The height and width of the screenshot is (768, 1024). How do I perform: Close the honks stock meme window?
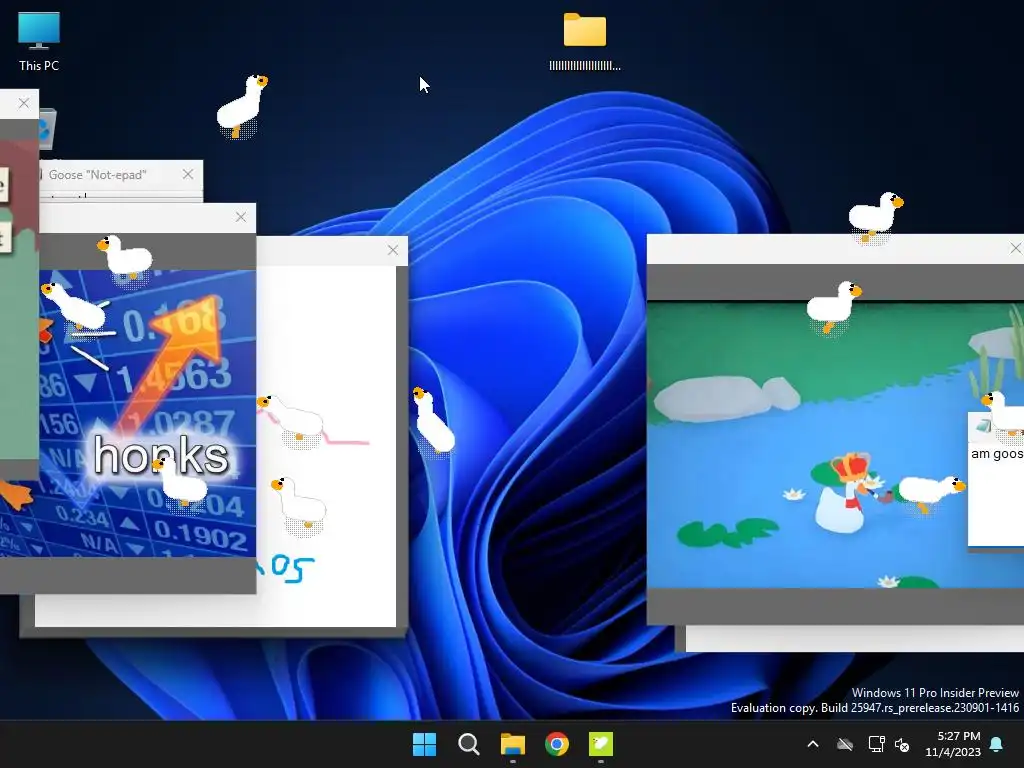[x=241, y=217]
